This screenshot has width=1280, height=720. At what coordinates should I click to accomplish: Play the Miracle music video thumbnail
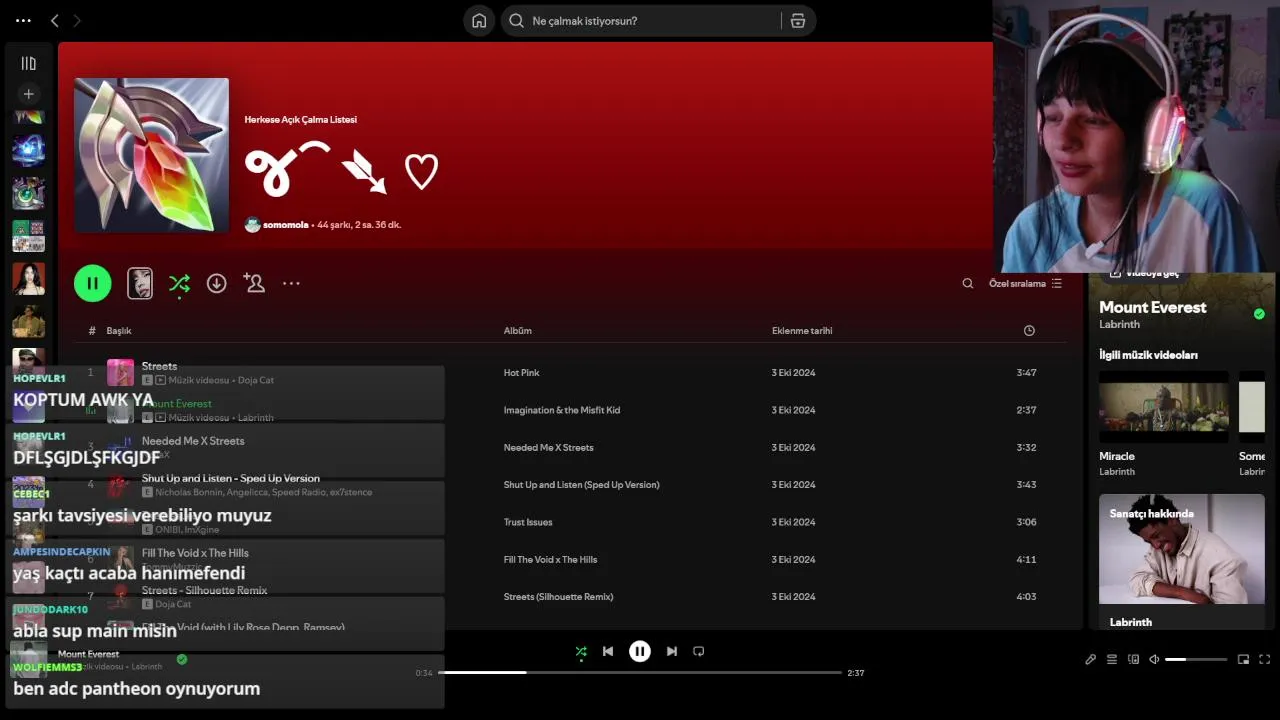pos(1163,407)
